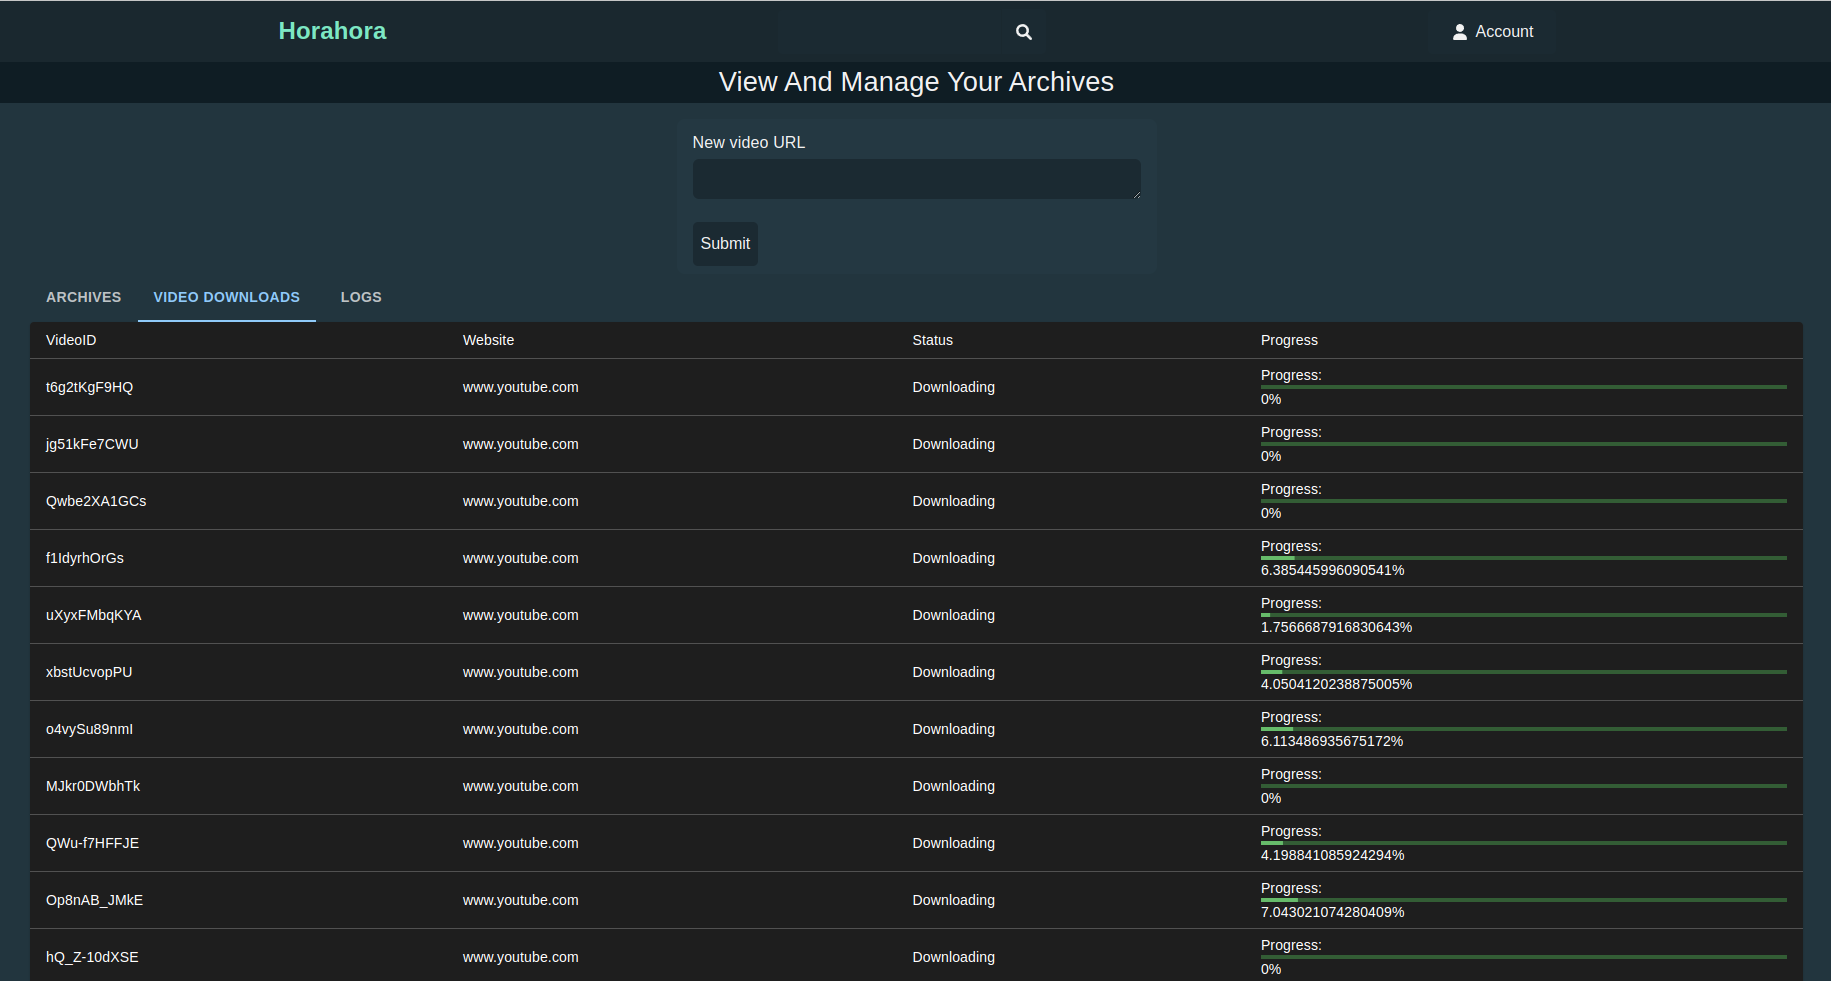Click the Account user icon

coord(1459,32)
